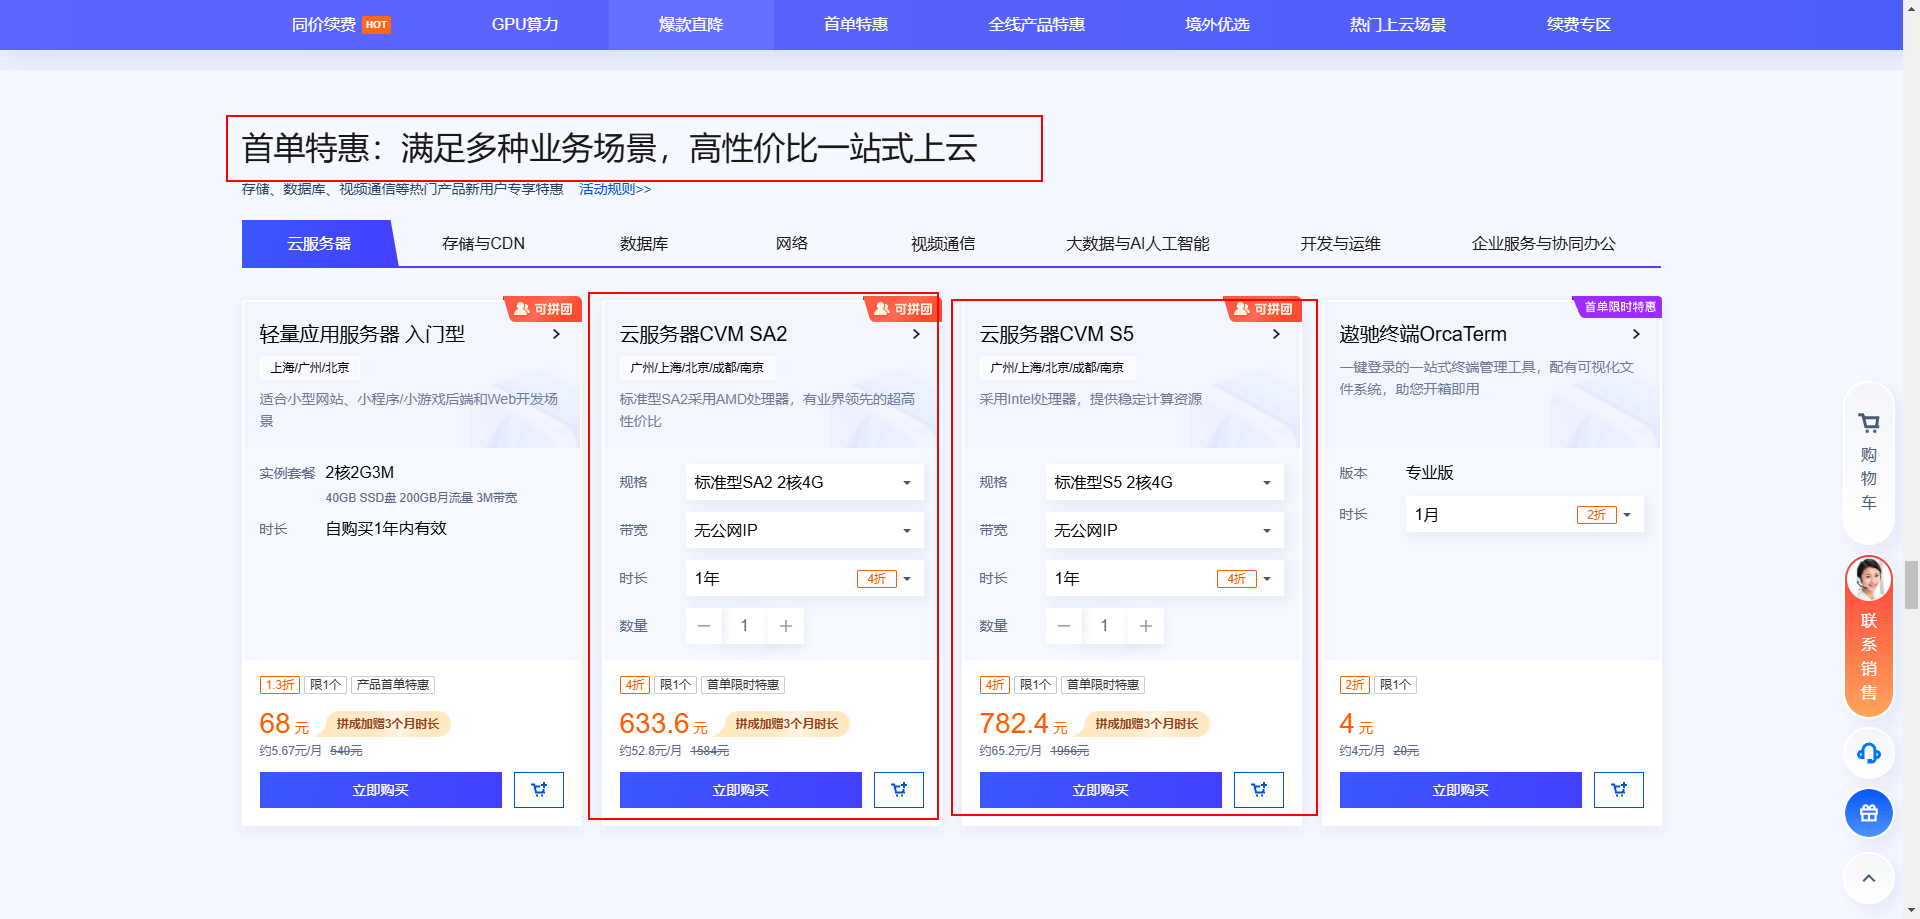Image resolution: width=1920 pixels, height=919 pixels.
Task: Open 云服务器CVM SA2 details arrow
Action: [917, 334]
